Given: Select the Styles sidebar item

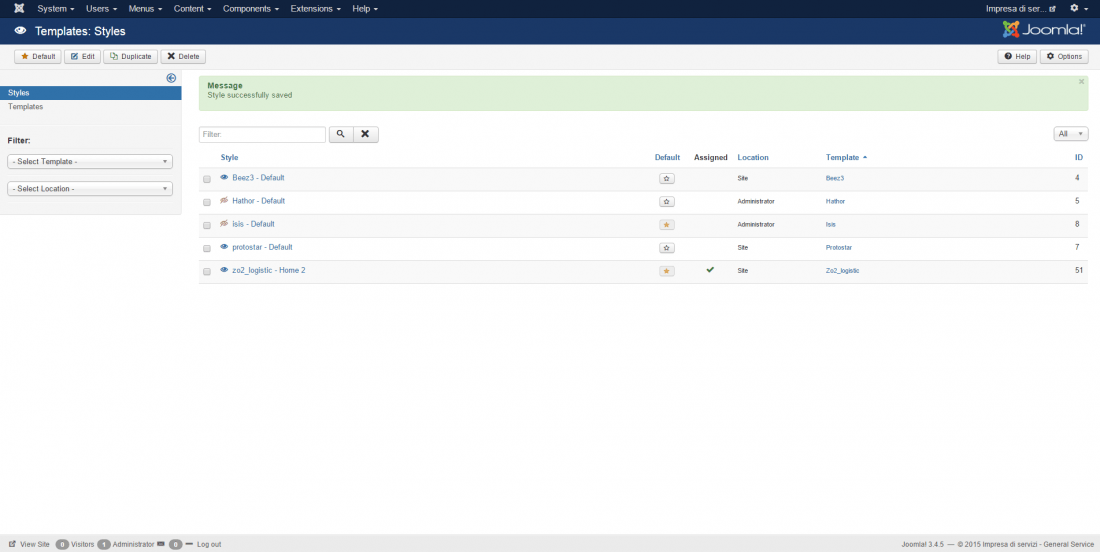Looking at the screenshot, I should (90, 93).
